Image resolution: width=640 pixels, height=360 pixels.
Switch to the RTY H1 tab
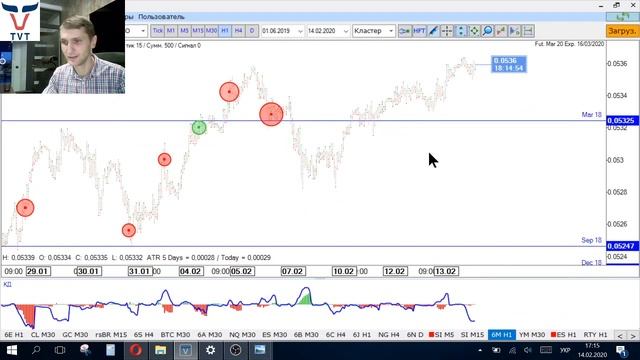pos(595,335)
